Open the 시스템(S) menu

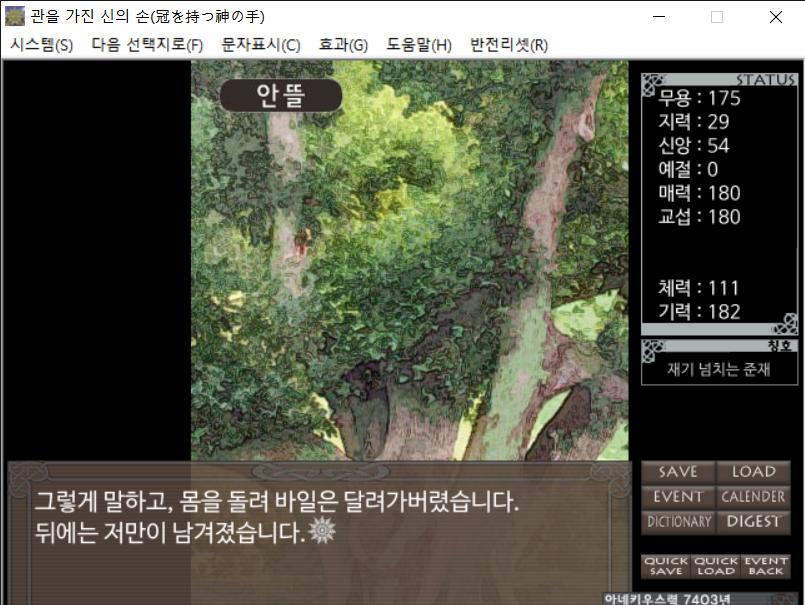click(x=42, y=45)
